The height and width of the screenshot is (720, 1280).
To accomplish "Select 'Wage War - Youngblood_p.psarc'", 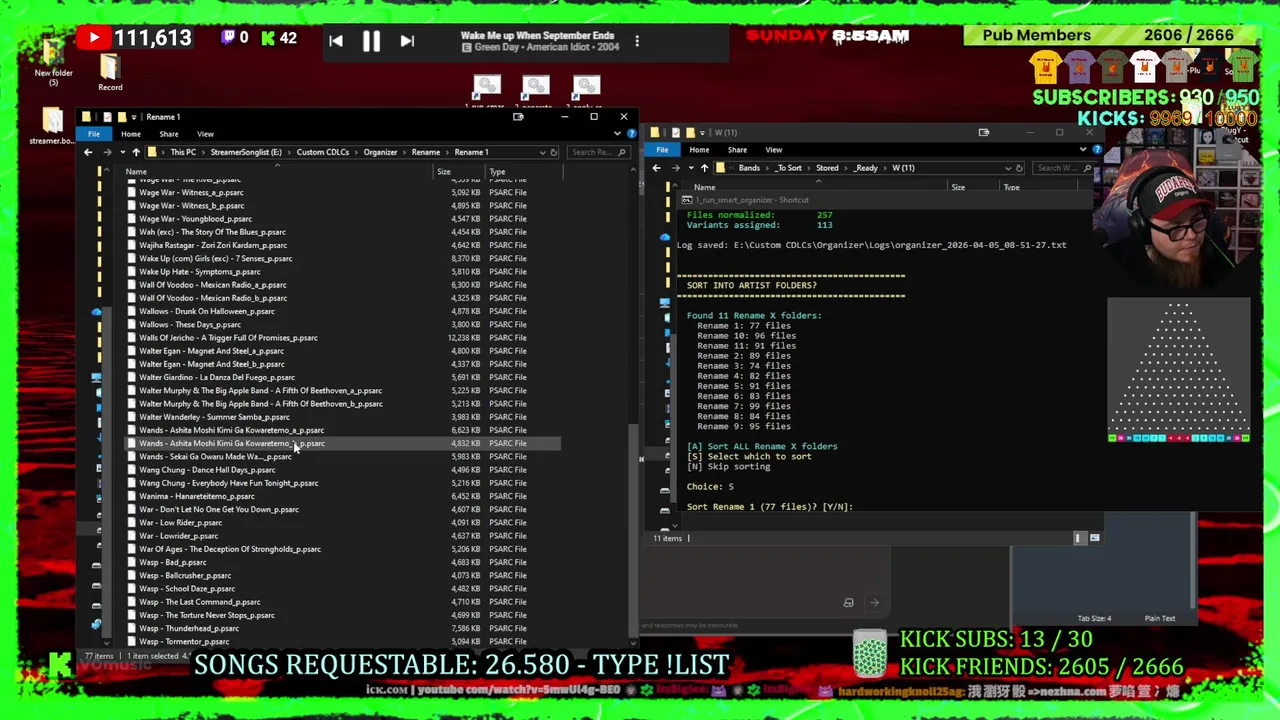I will click(343, 218).
